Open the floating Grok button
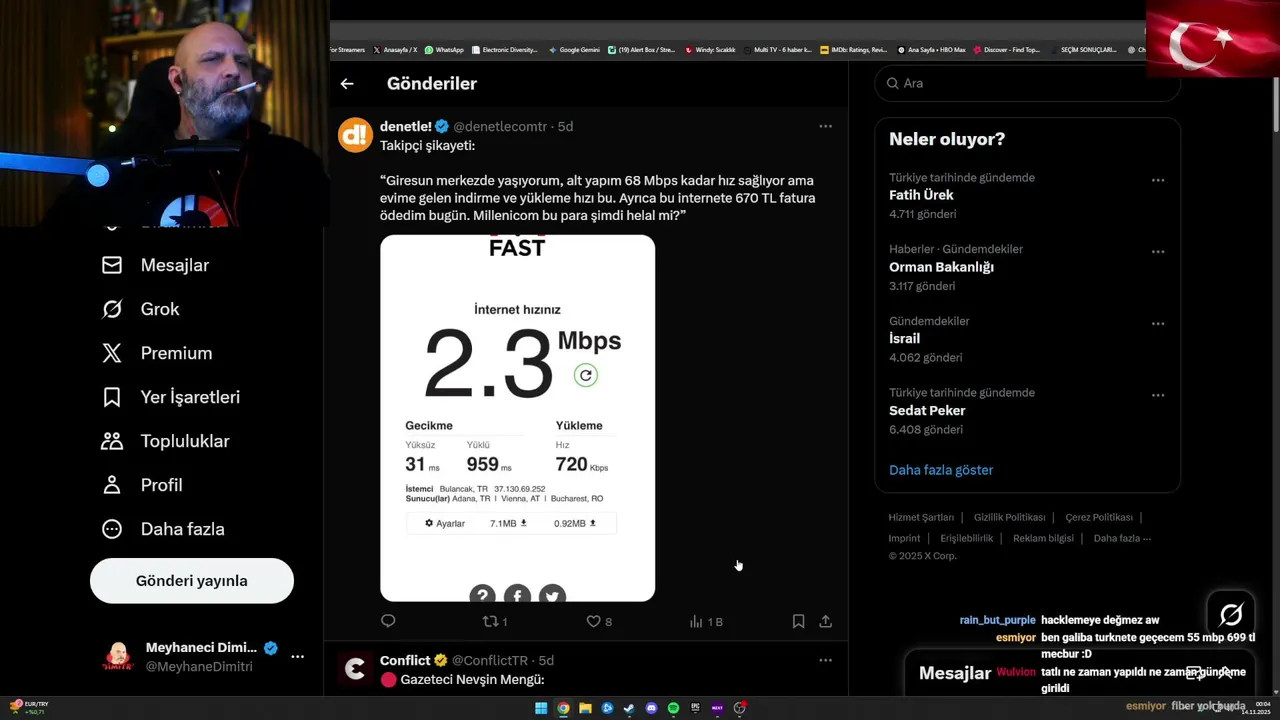The height and width of the screenshot is (720, 1280). (x=1231, y=613)
